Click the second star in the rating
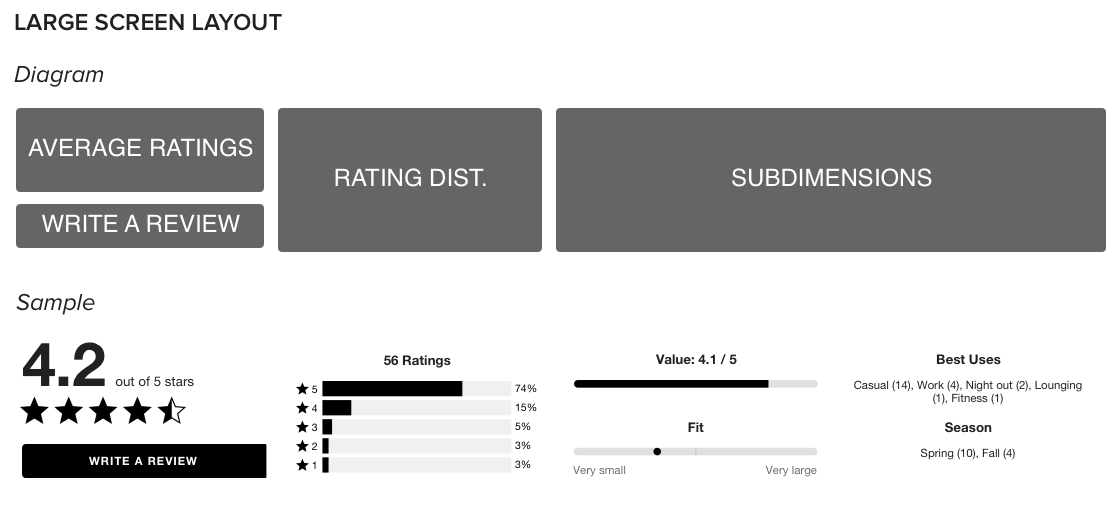1120x508 pixels. [70, 411]
